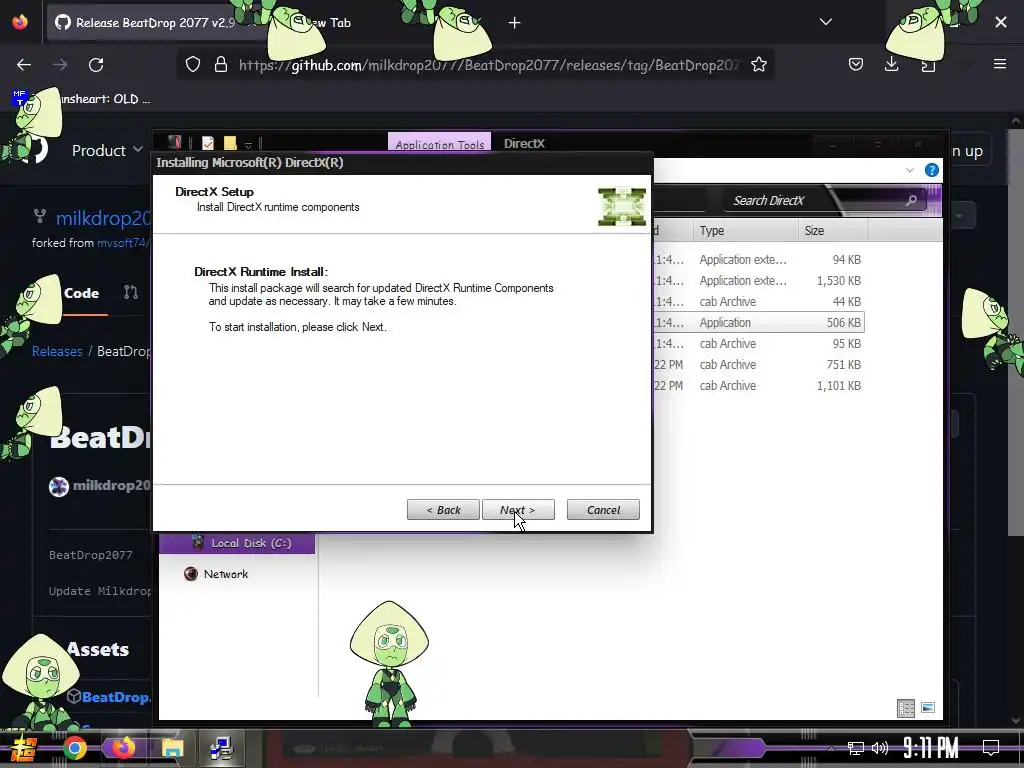Switch to Application Tools ribbon tab
The image size is (1024, 768).
coord(440,144)
